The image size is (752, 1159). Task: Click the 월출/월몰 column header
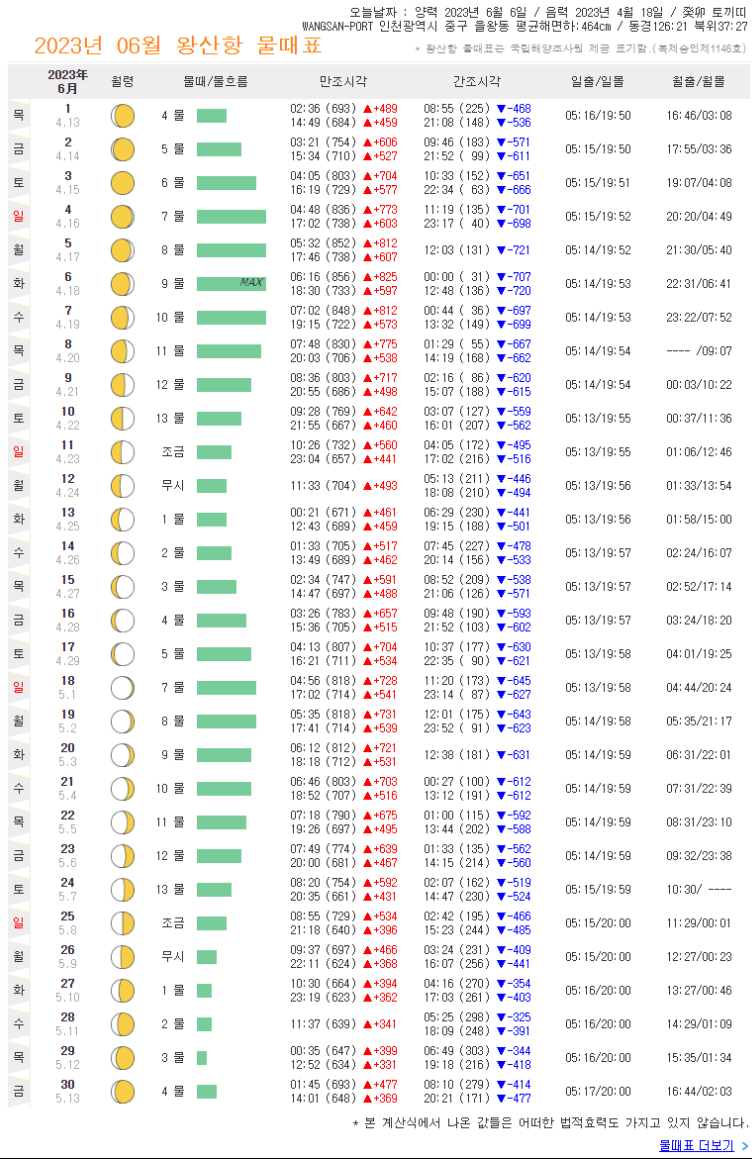(699, 81)
